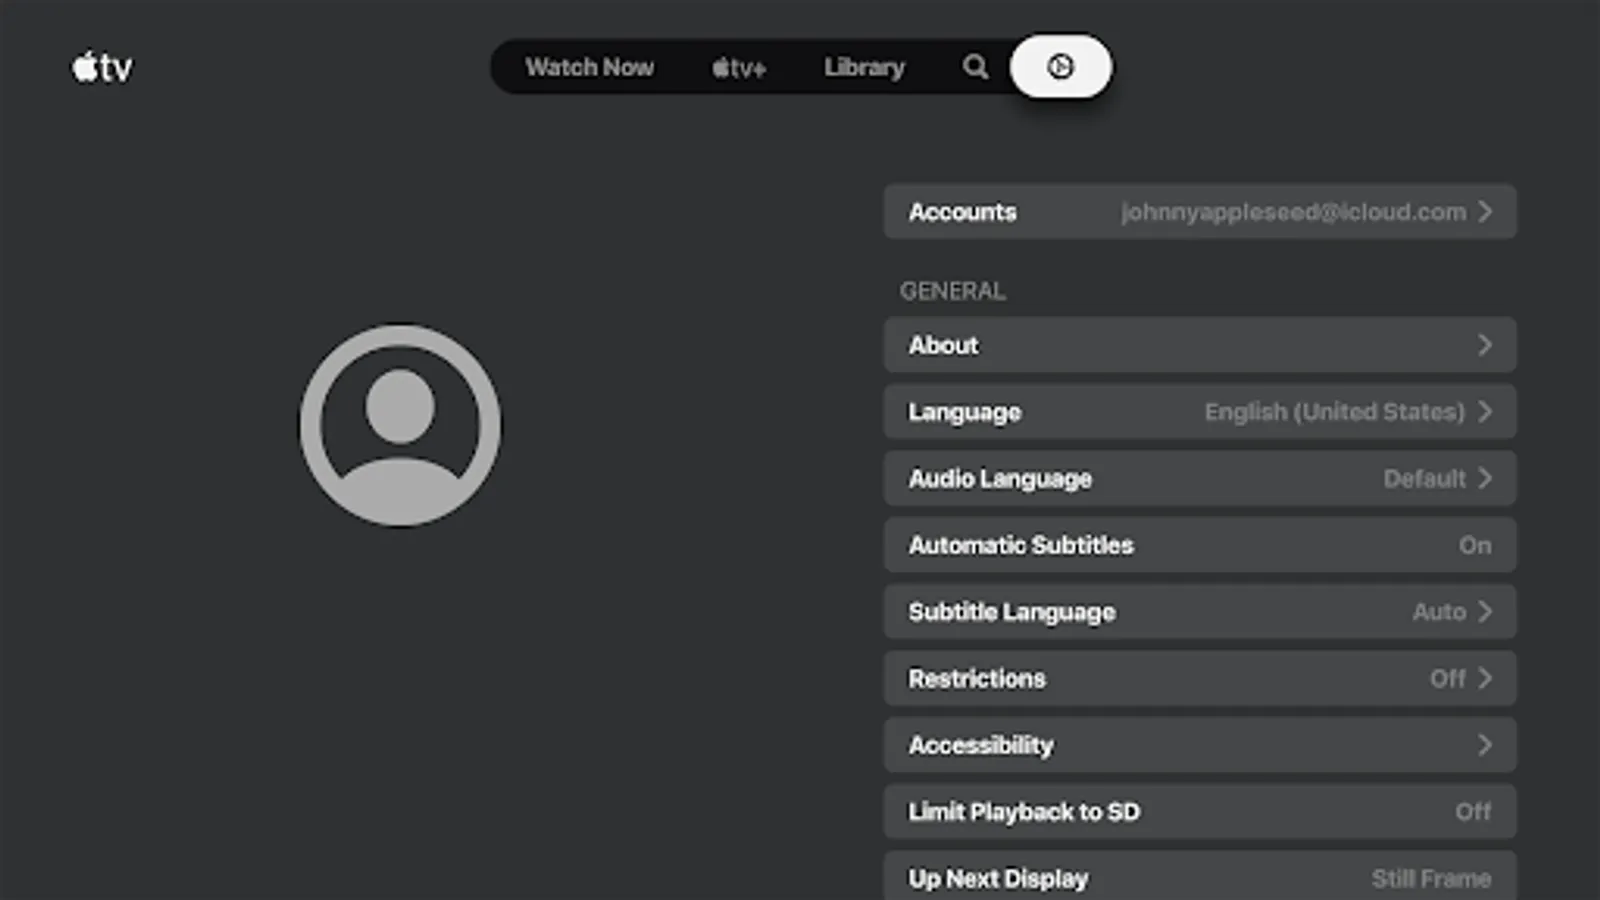Switch to the Watch Now tab
Viewport: 1600px width, 900px height.
[590, 67]
